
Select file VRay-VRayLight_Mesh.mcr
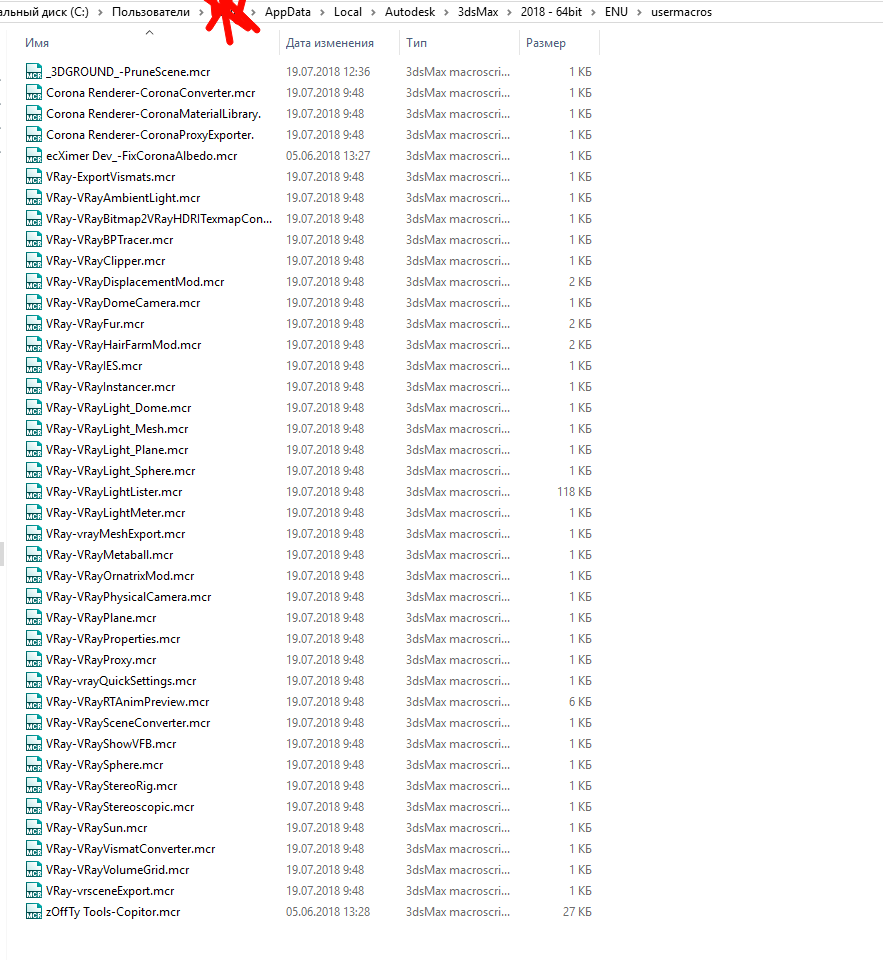click(117, 429)
